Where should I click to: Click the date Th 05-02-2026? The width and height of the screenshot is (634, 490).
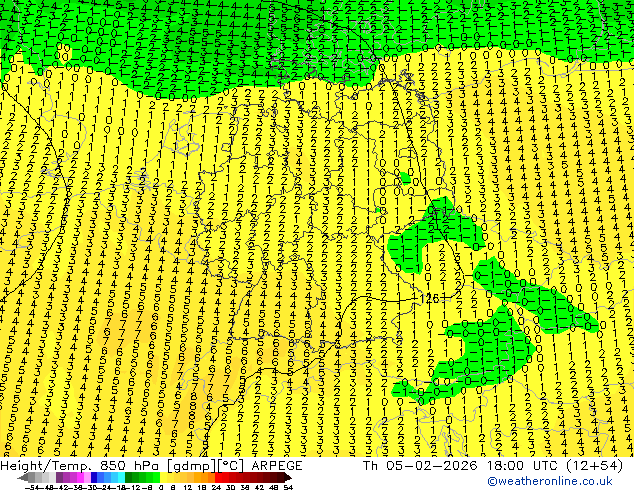tap(420, 466)
